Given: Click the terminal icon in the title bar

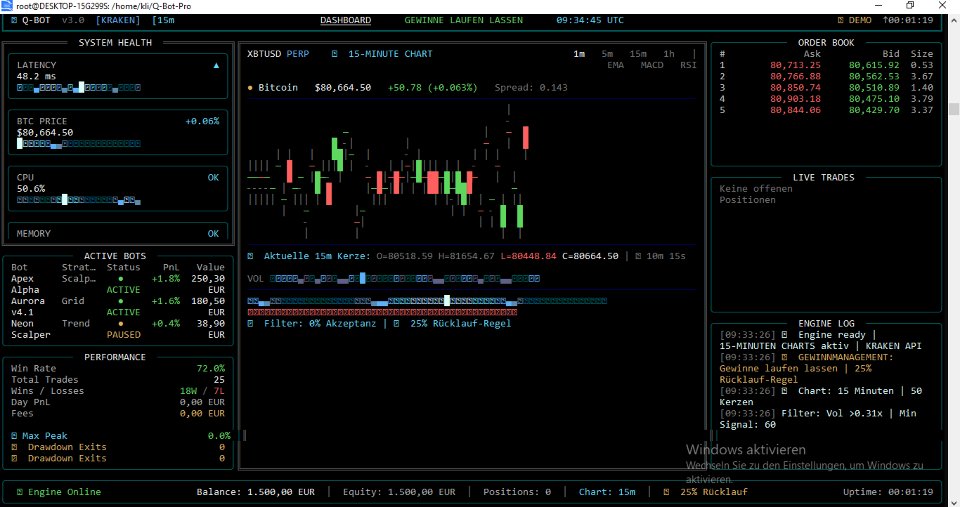Looking at the screenshot, I should (x=6, y=6).
